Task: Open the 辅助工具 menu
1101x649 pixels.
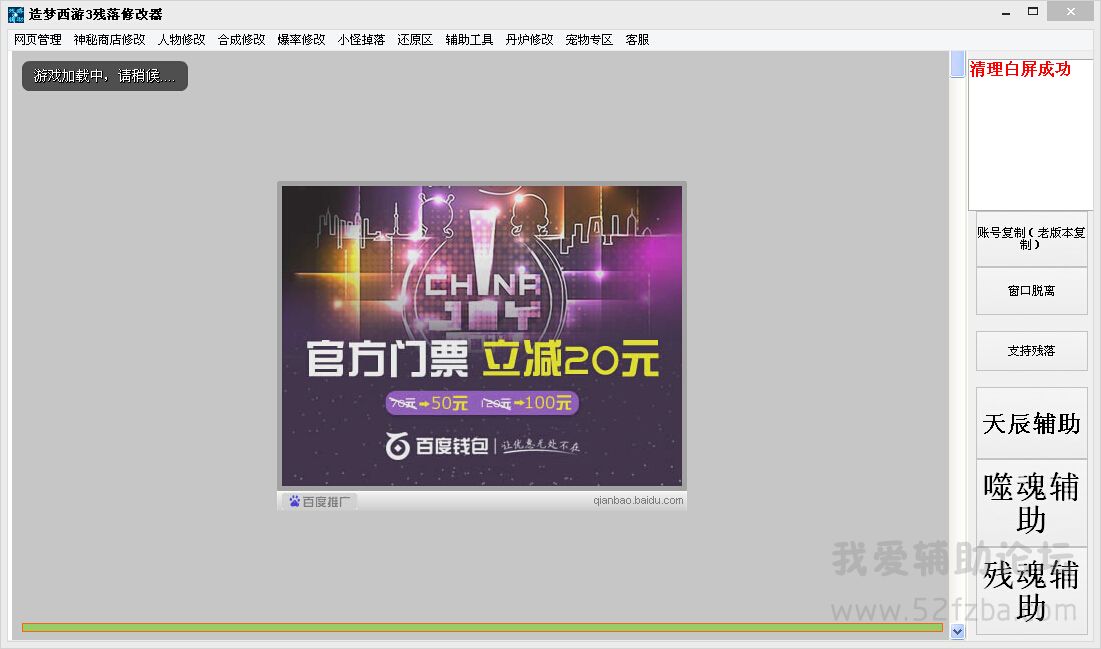Action: coord(469,40)
